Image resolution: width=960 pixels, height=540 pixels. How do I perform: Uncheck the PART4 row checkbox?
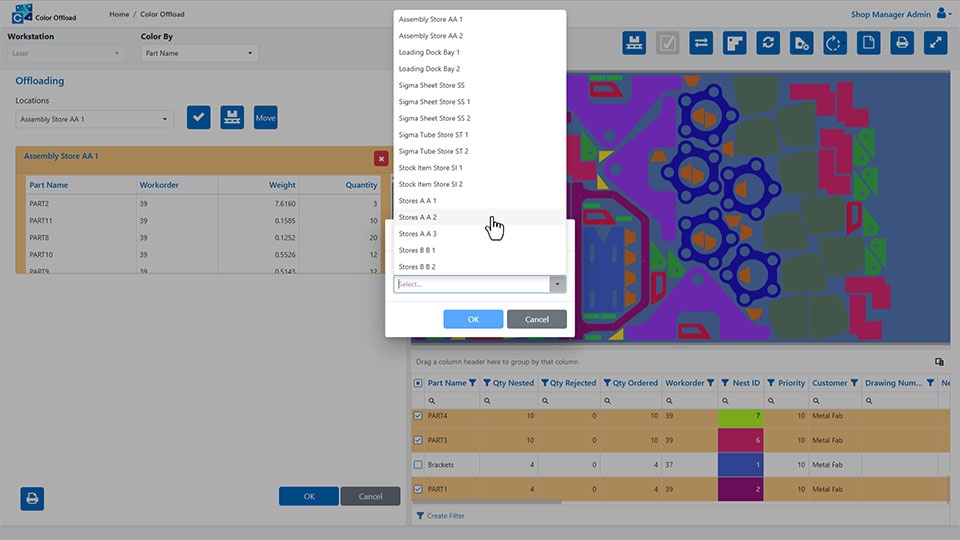[x=418, y=416]
